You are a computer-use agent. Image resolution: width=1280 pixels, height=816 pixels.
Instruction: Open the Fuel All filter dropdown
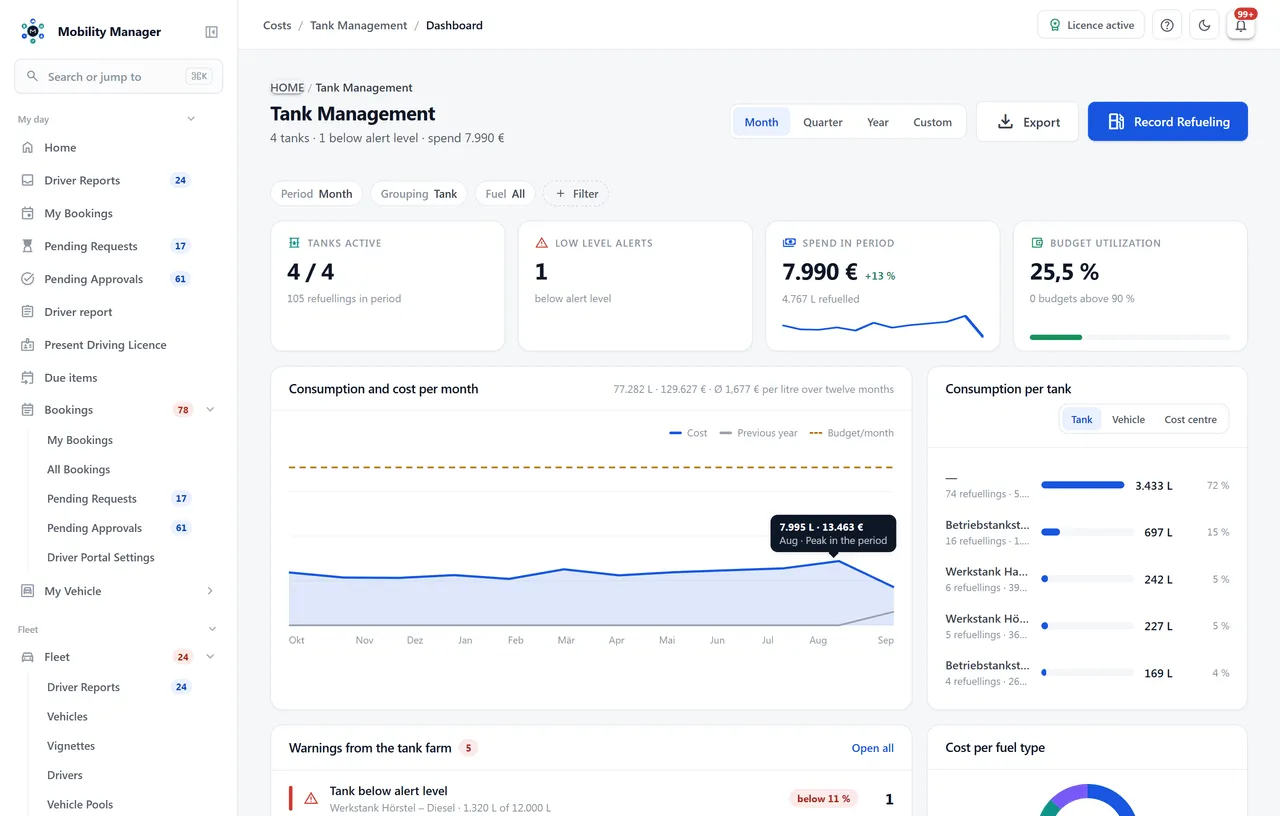505,194
